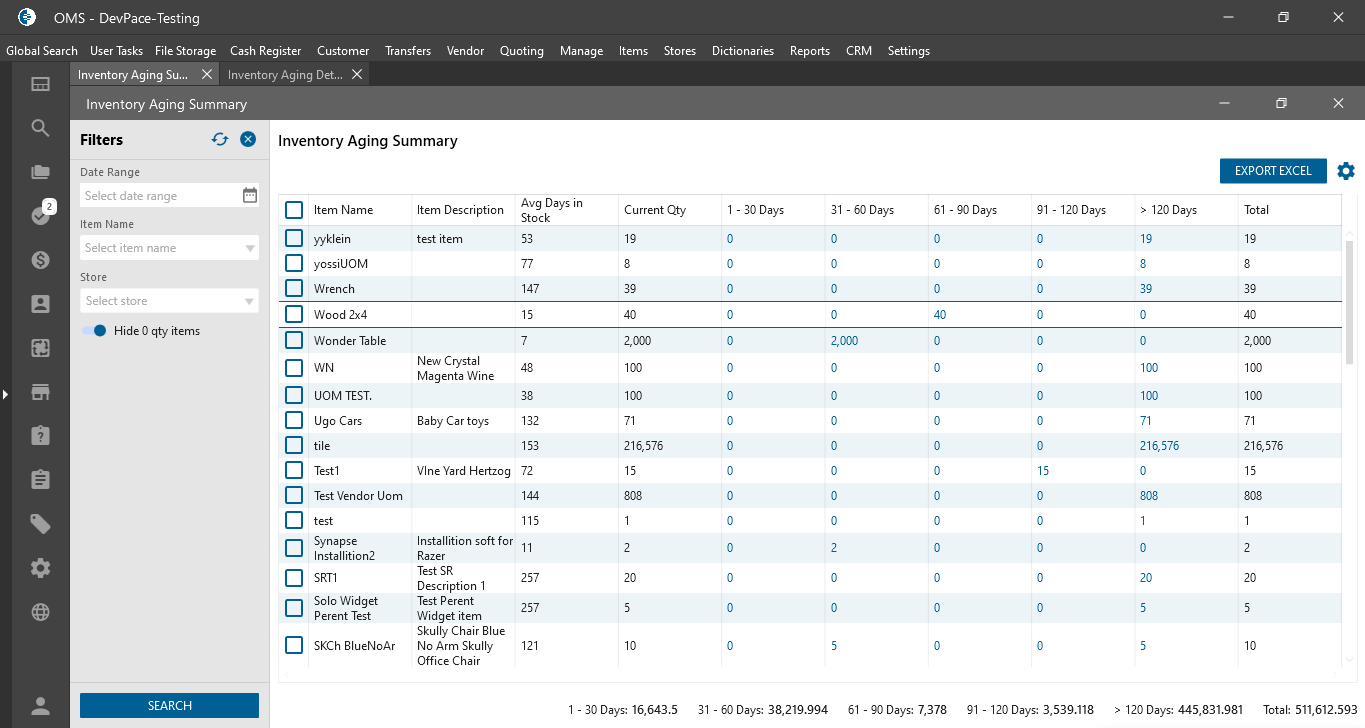Open the table settings gear icon
The height and width of the screenshot is (728, 1365).
coord(1346,171)
